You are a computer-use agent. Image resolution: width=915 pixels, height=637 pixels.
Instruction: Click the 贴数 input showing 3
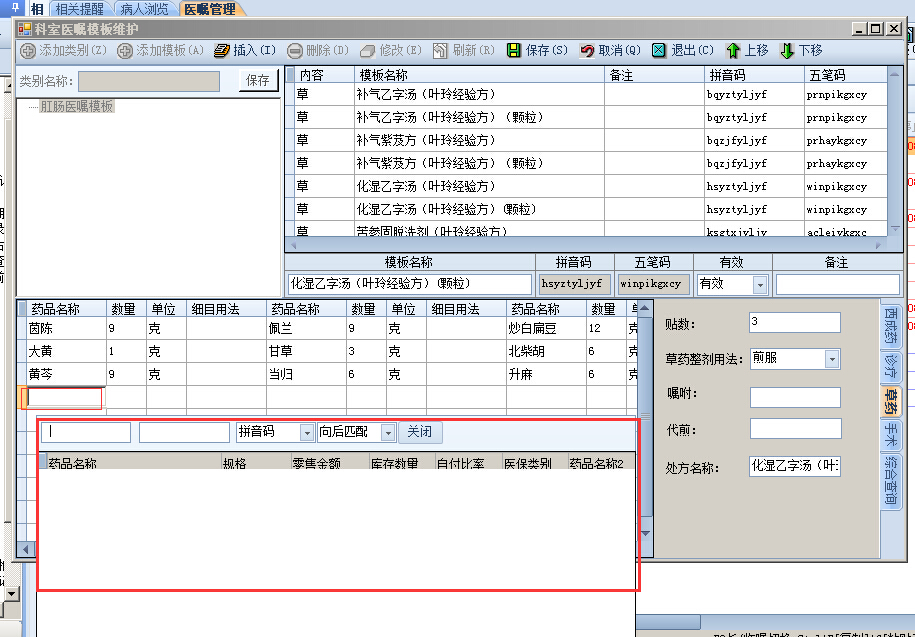point(795,322)
